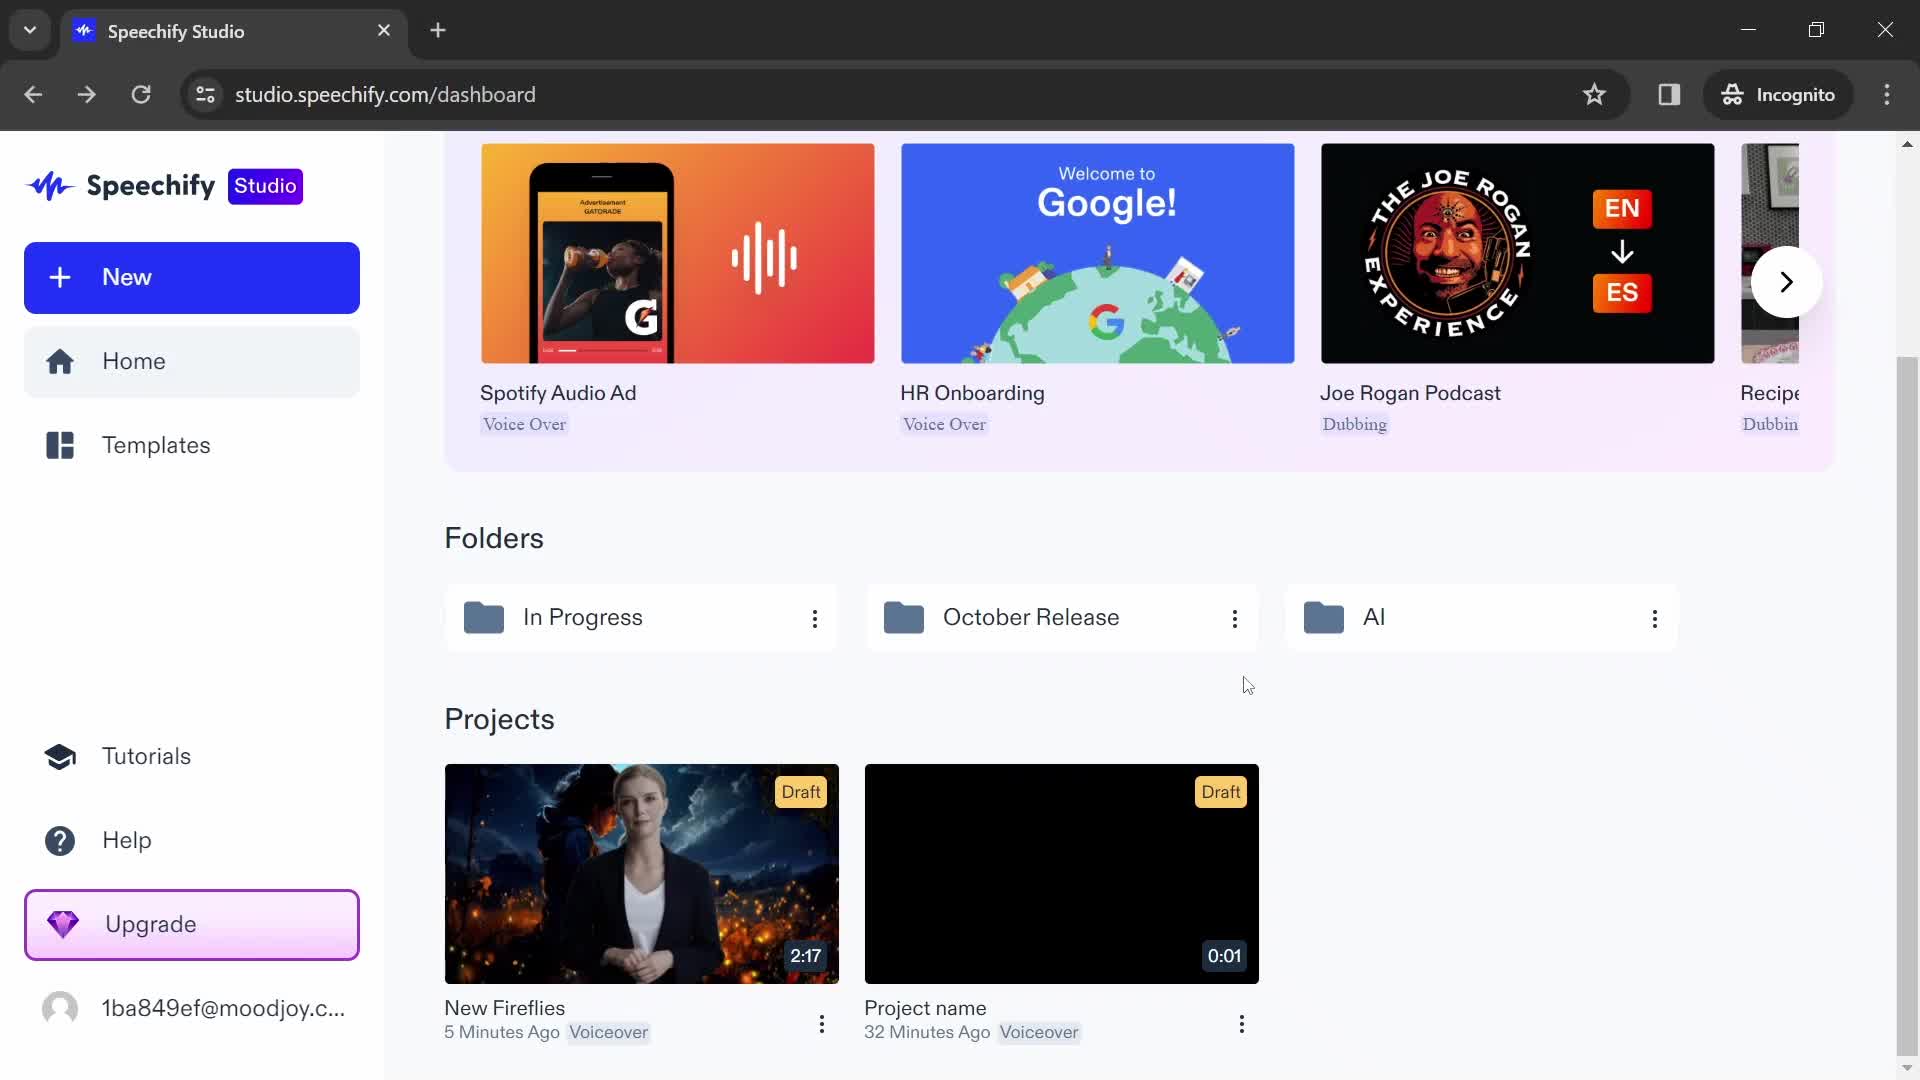
Task: Open context menu for New Fireflies project
Action: coord(822,1023)
